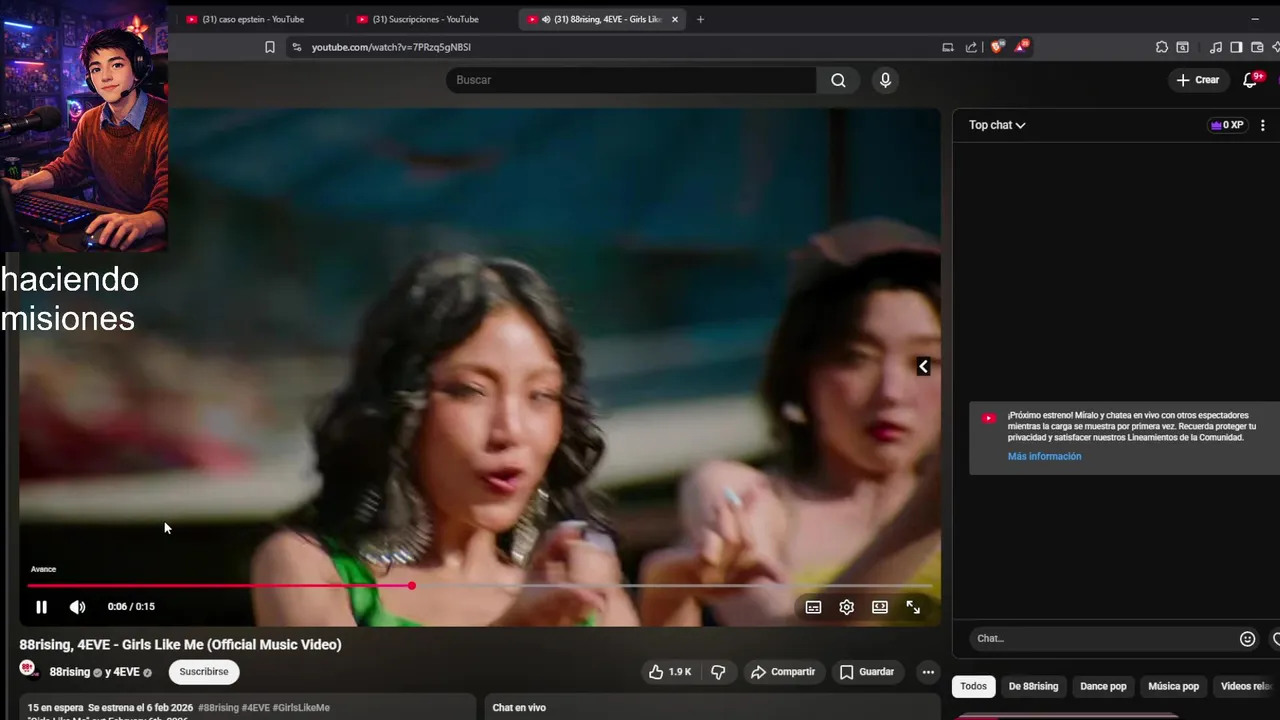This screenshot has width=1280, height=720.
Task: Toggle subtitles with the captions icon
Action: click(x=814, y=607)
